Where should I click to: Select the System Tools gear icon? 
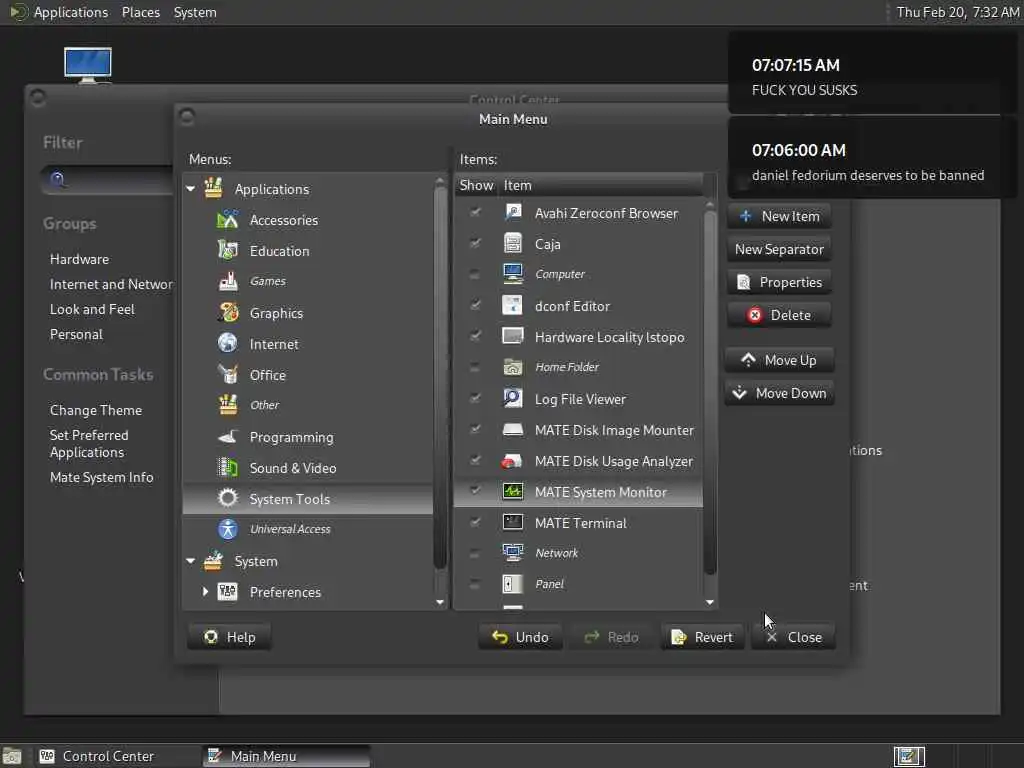[227, 498]
